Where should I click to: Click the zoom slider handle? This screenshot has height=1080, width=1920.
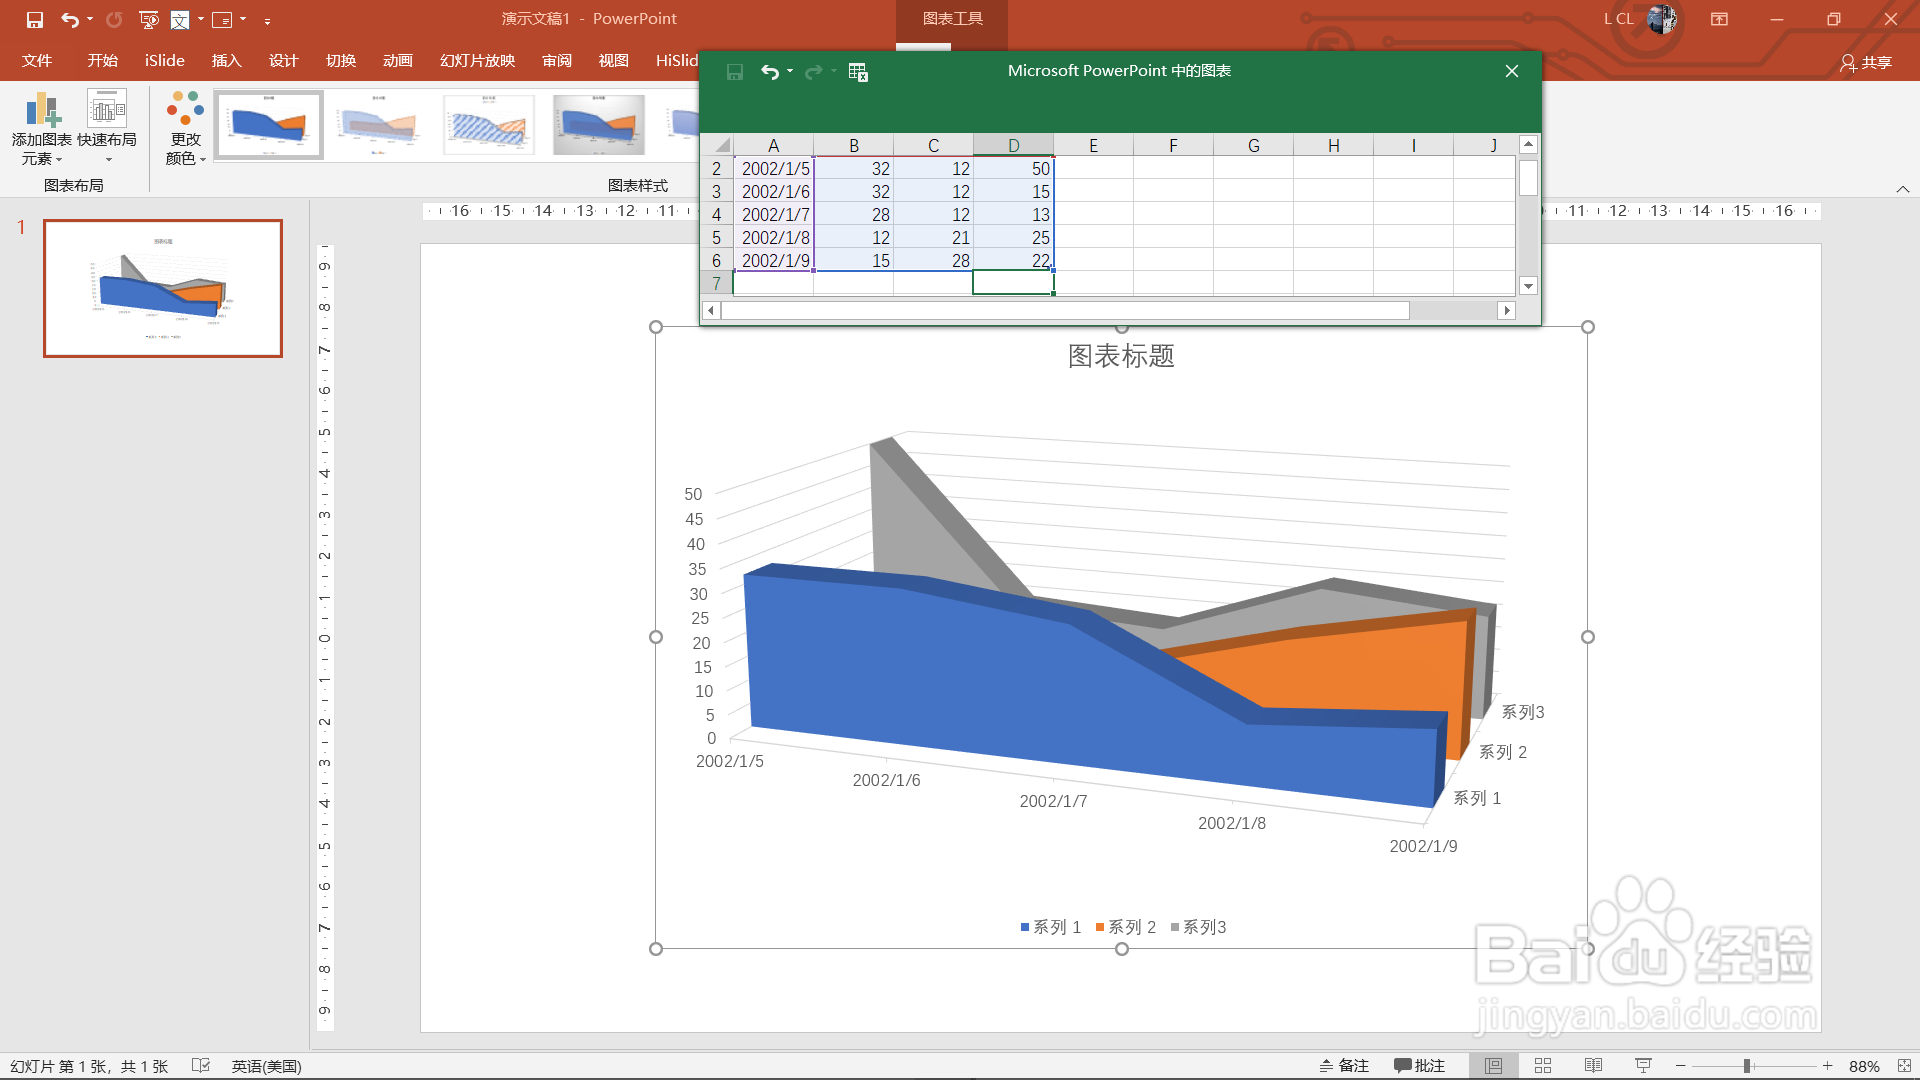[x=1747, y=1066]
